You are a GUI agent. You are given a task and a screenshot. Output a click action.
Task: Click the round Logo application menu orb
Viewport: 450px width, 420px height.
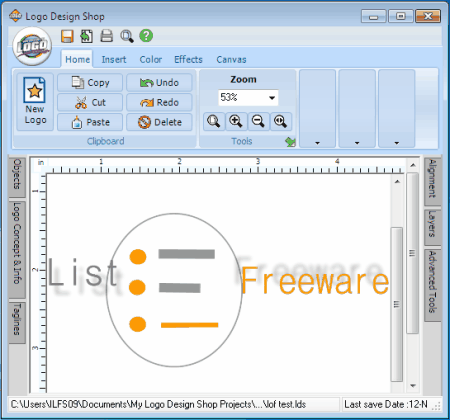[32, 47]
